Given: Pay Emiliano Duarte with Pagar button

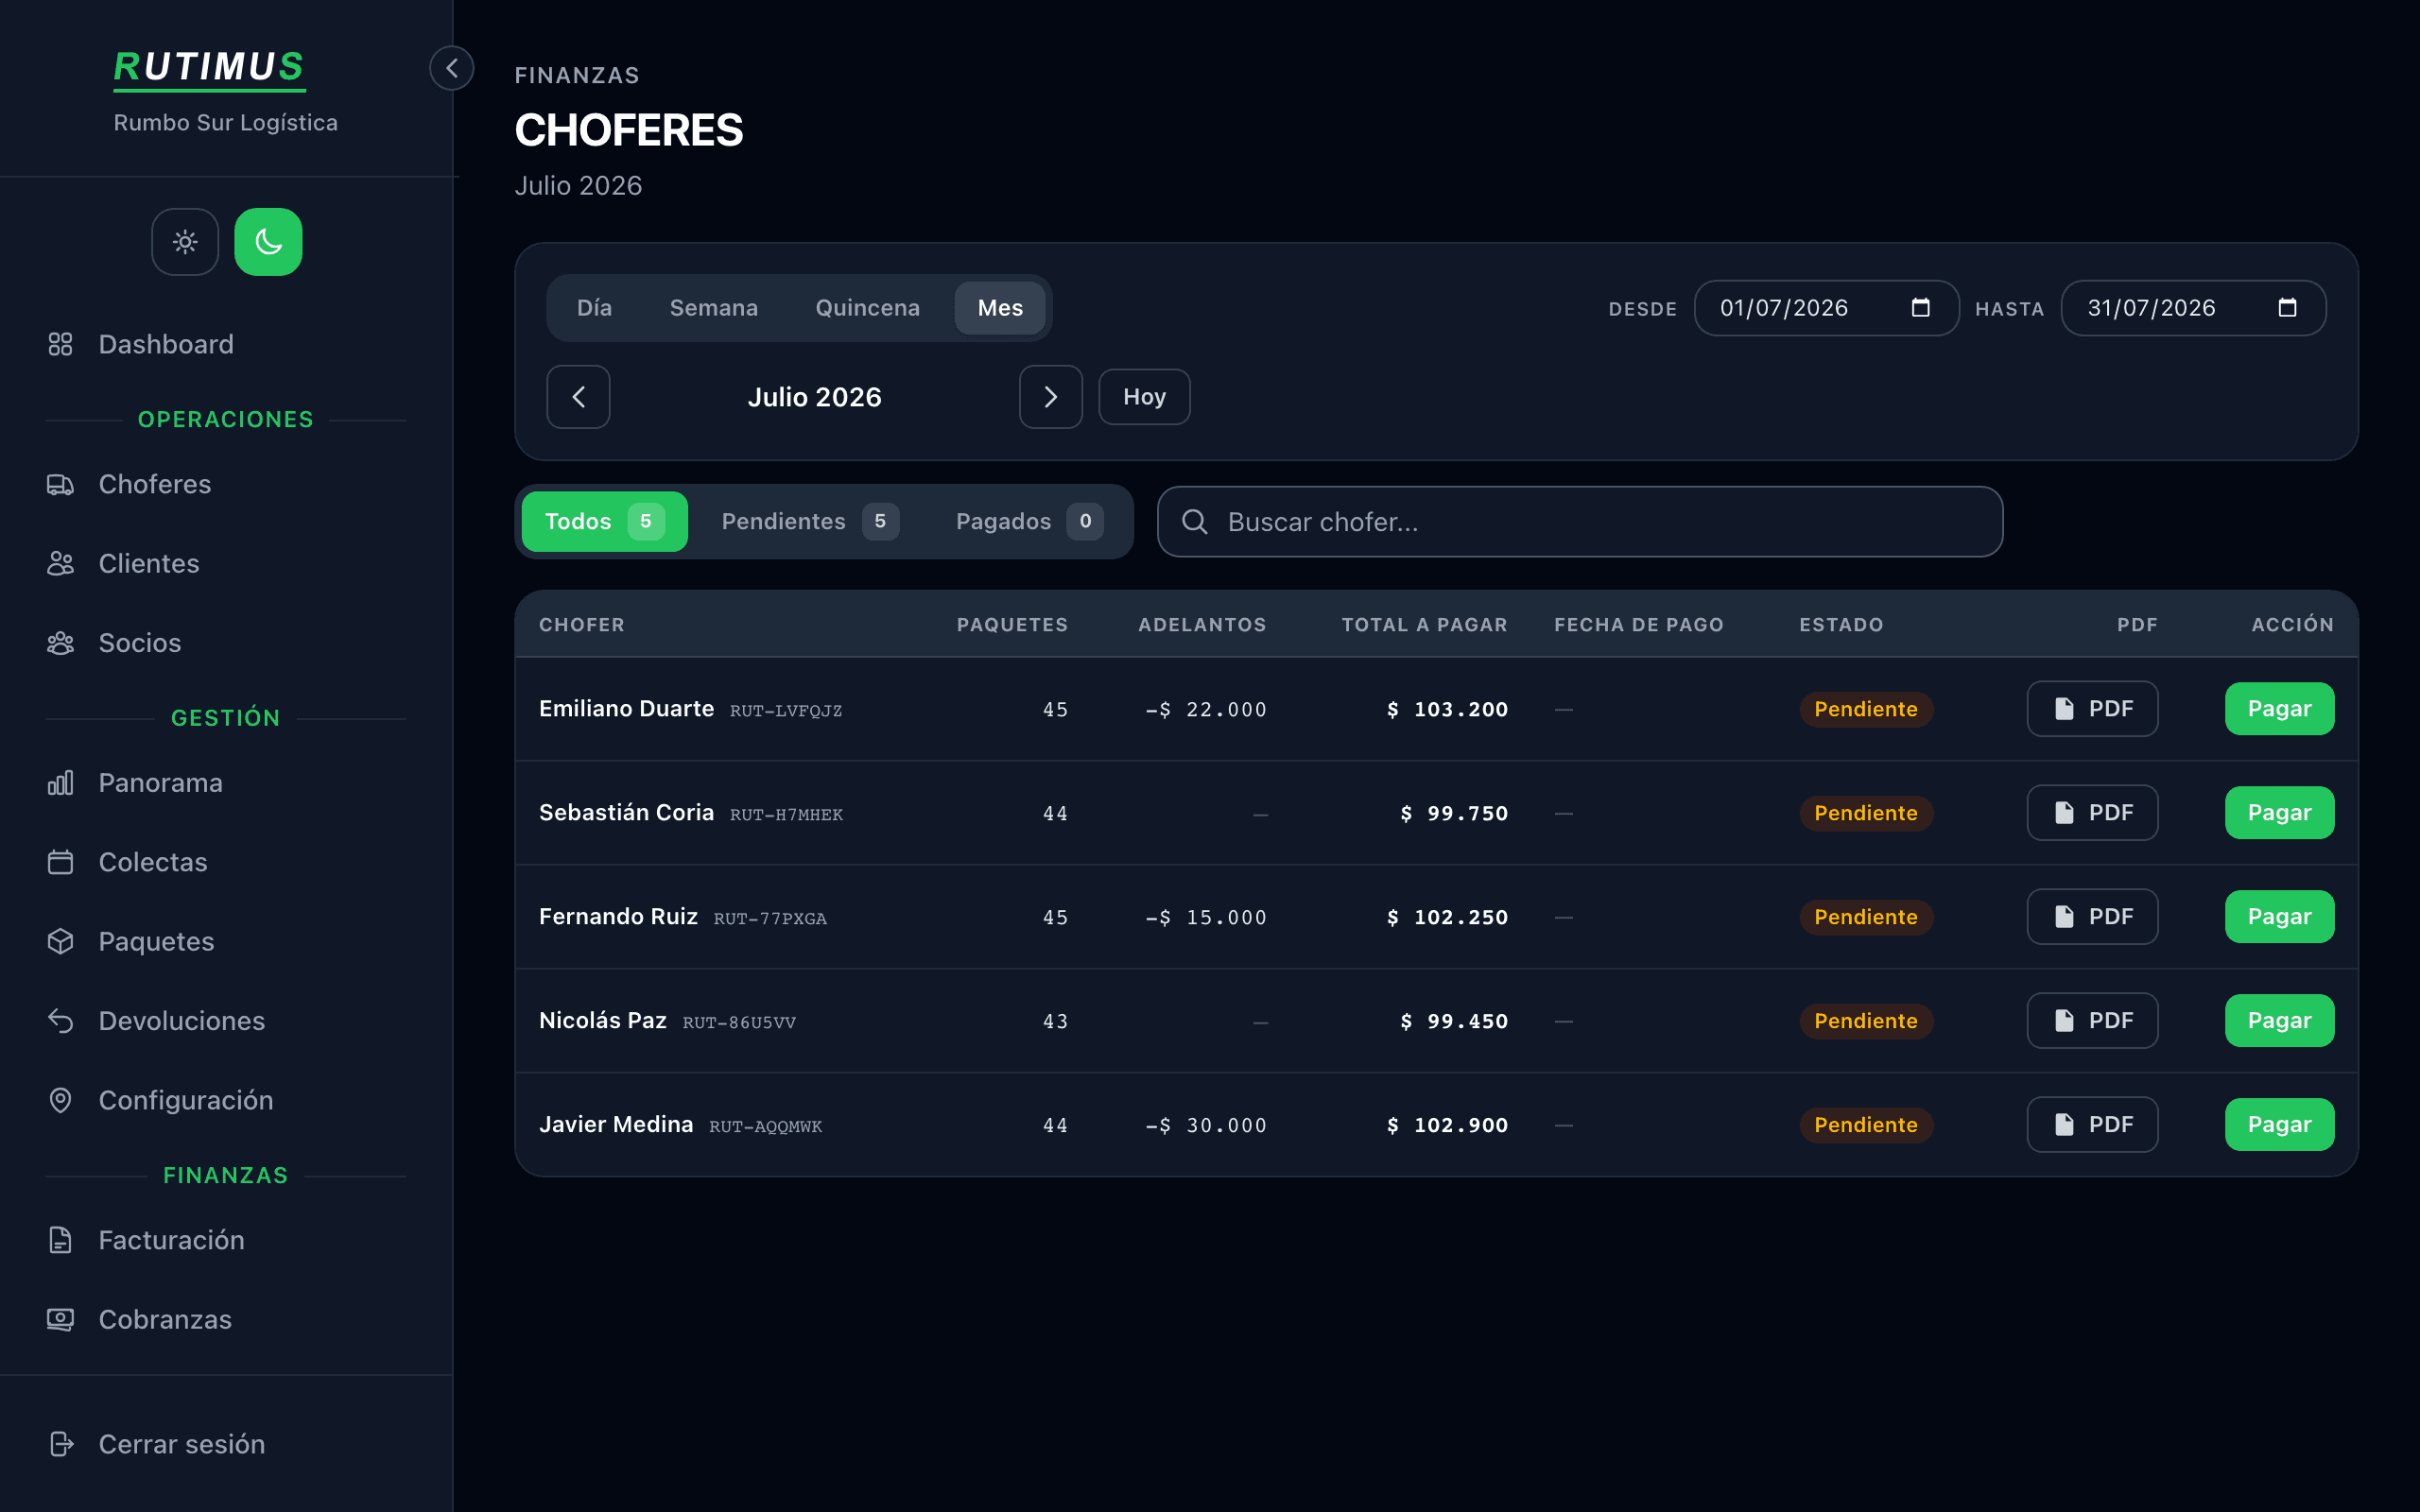Looking at the screenshot, I should coord(2279,709).
